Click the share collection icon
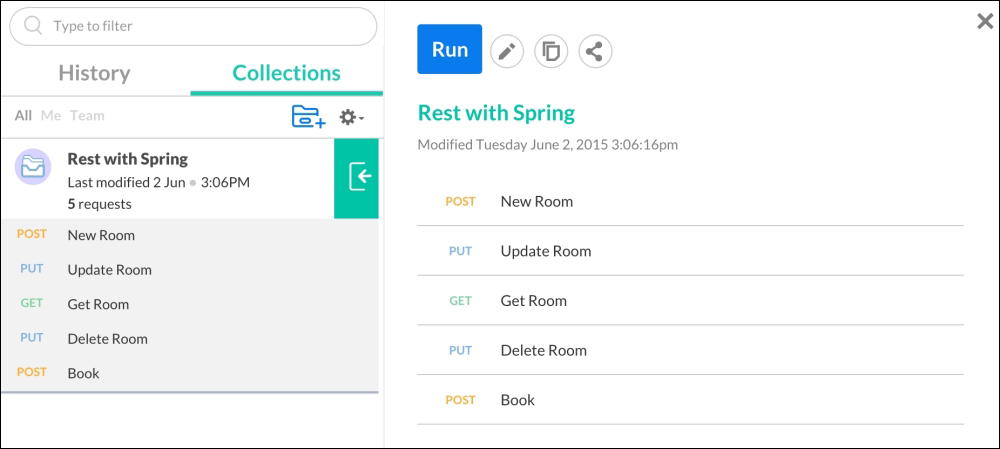1000x449 pixels. (595, 52)
